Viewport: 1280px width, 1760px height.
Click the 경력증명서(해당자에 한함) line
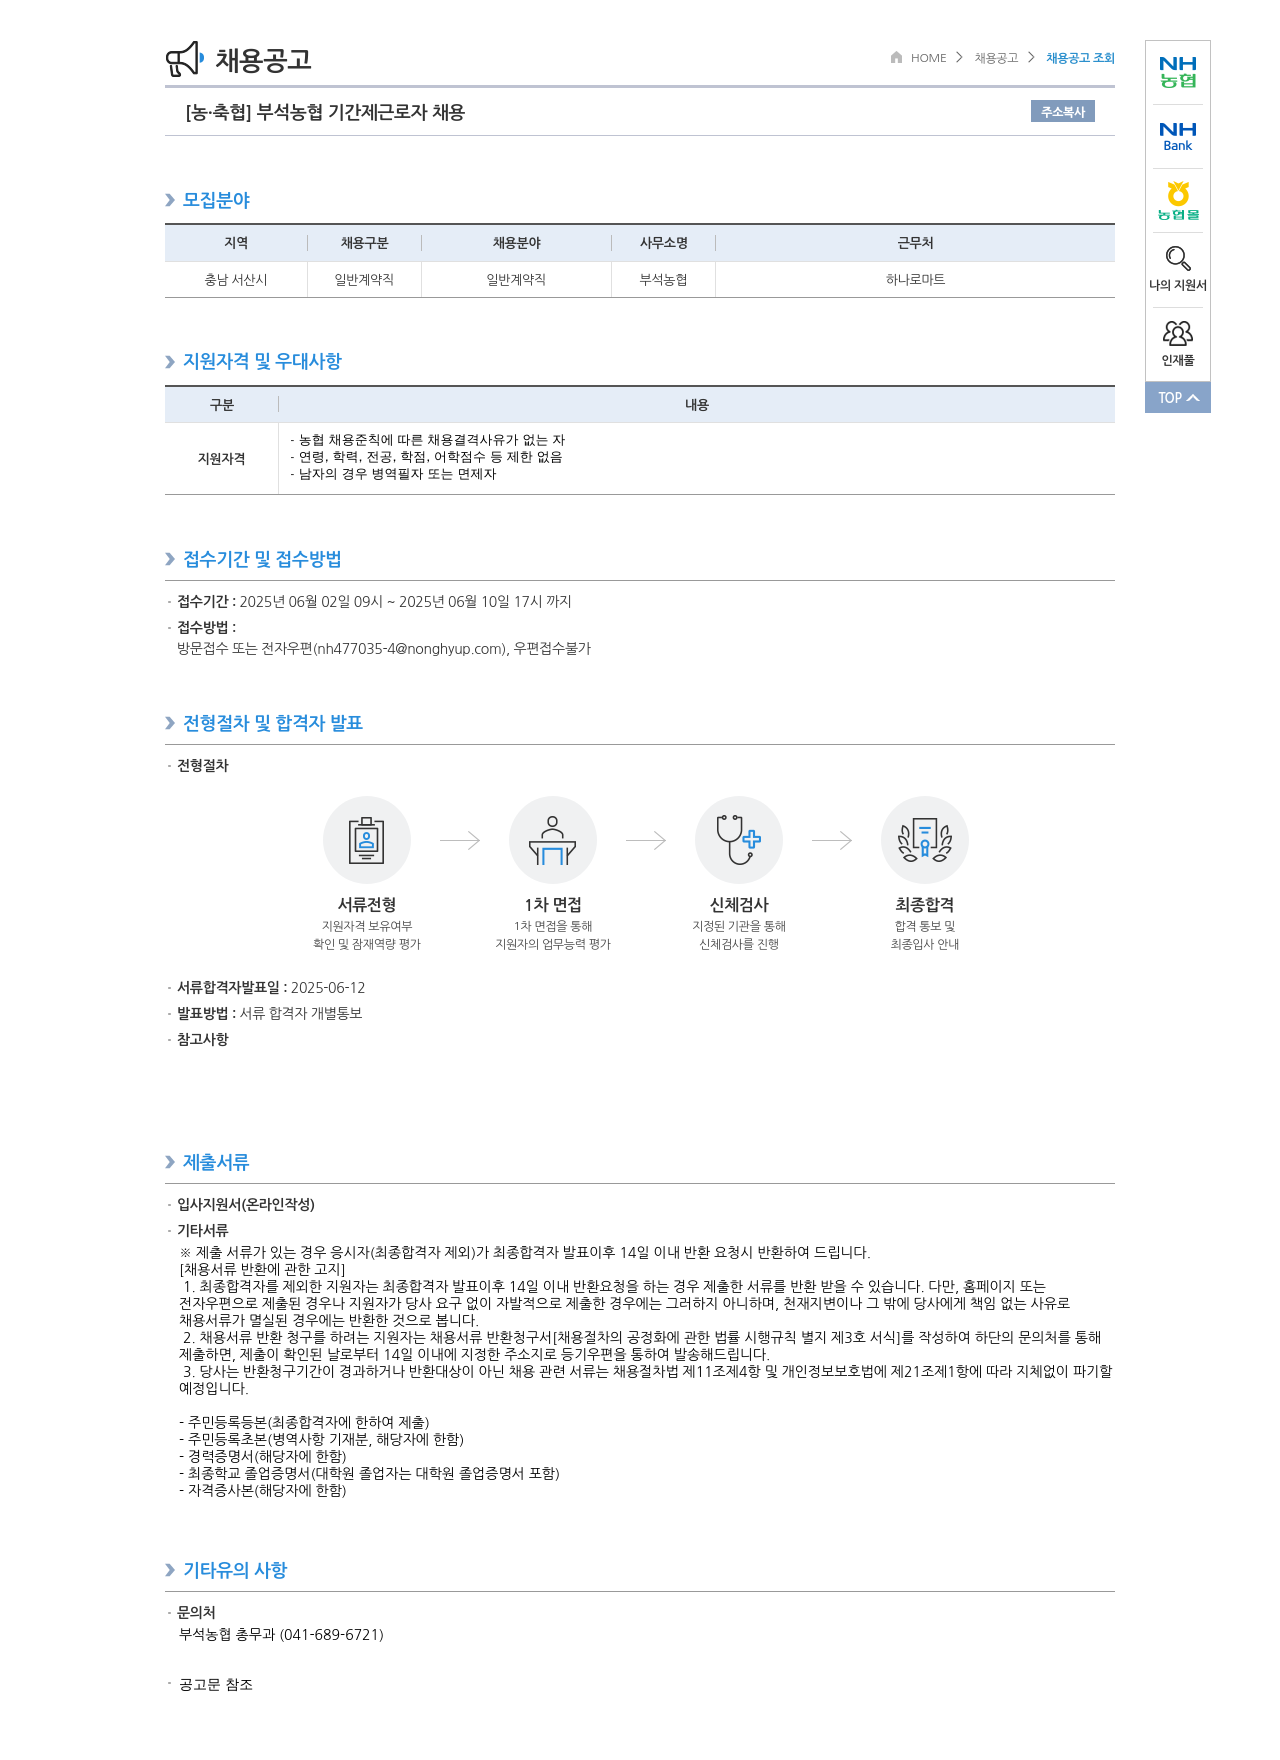(263, 1456)
